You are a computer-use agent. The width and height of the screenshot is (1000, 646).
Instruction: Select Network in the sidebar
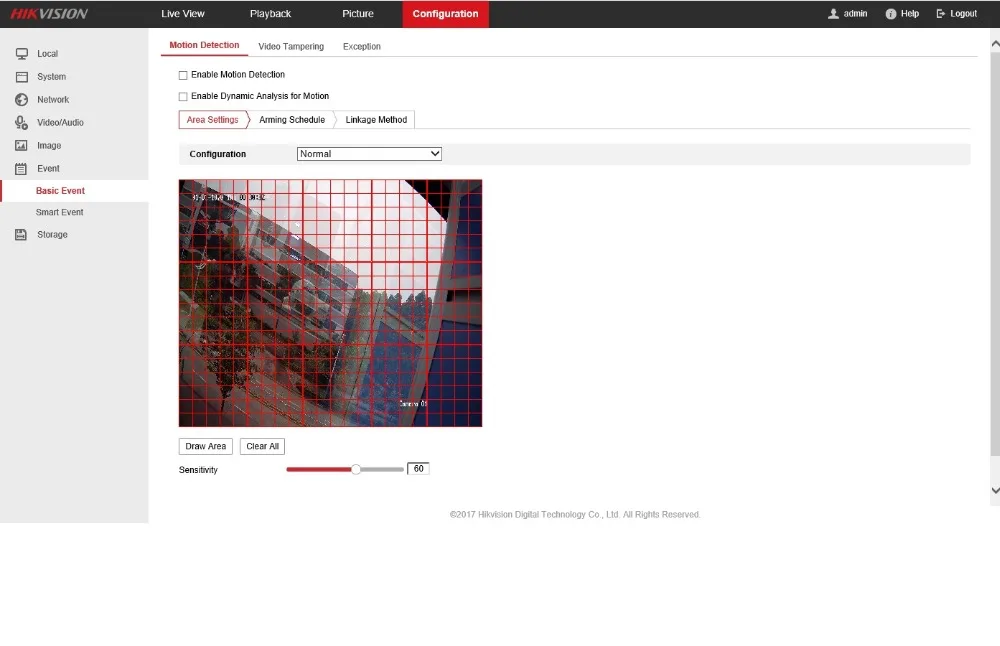click(x=53, y=100)
